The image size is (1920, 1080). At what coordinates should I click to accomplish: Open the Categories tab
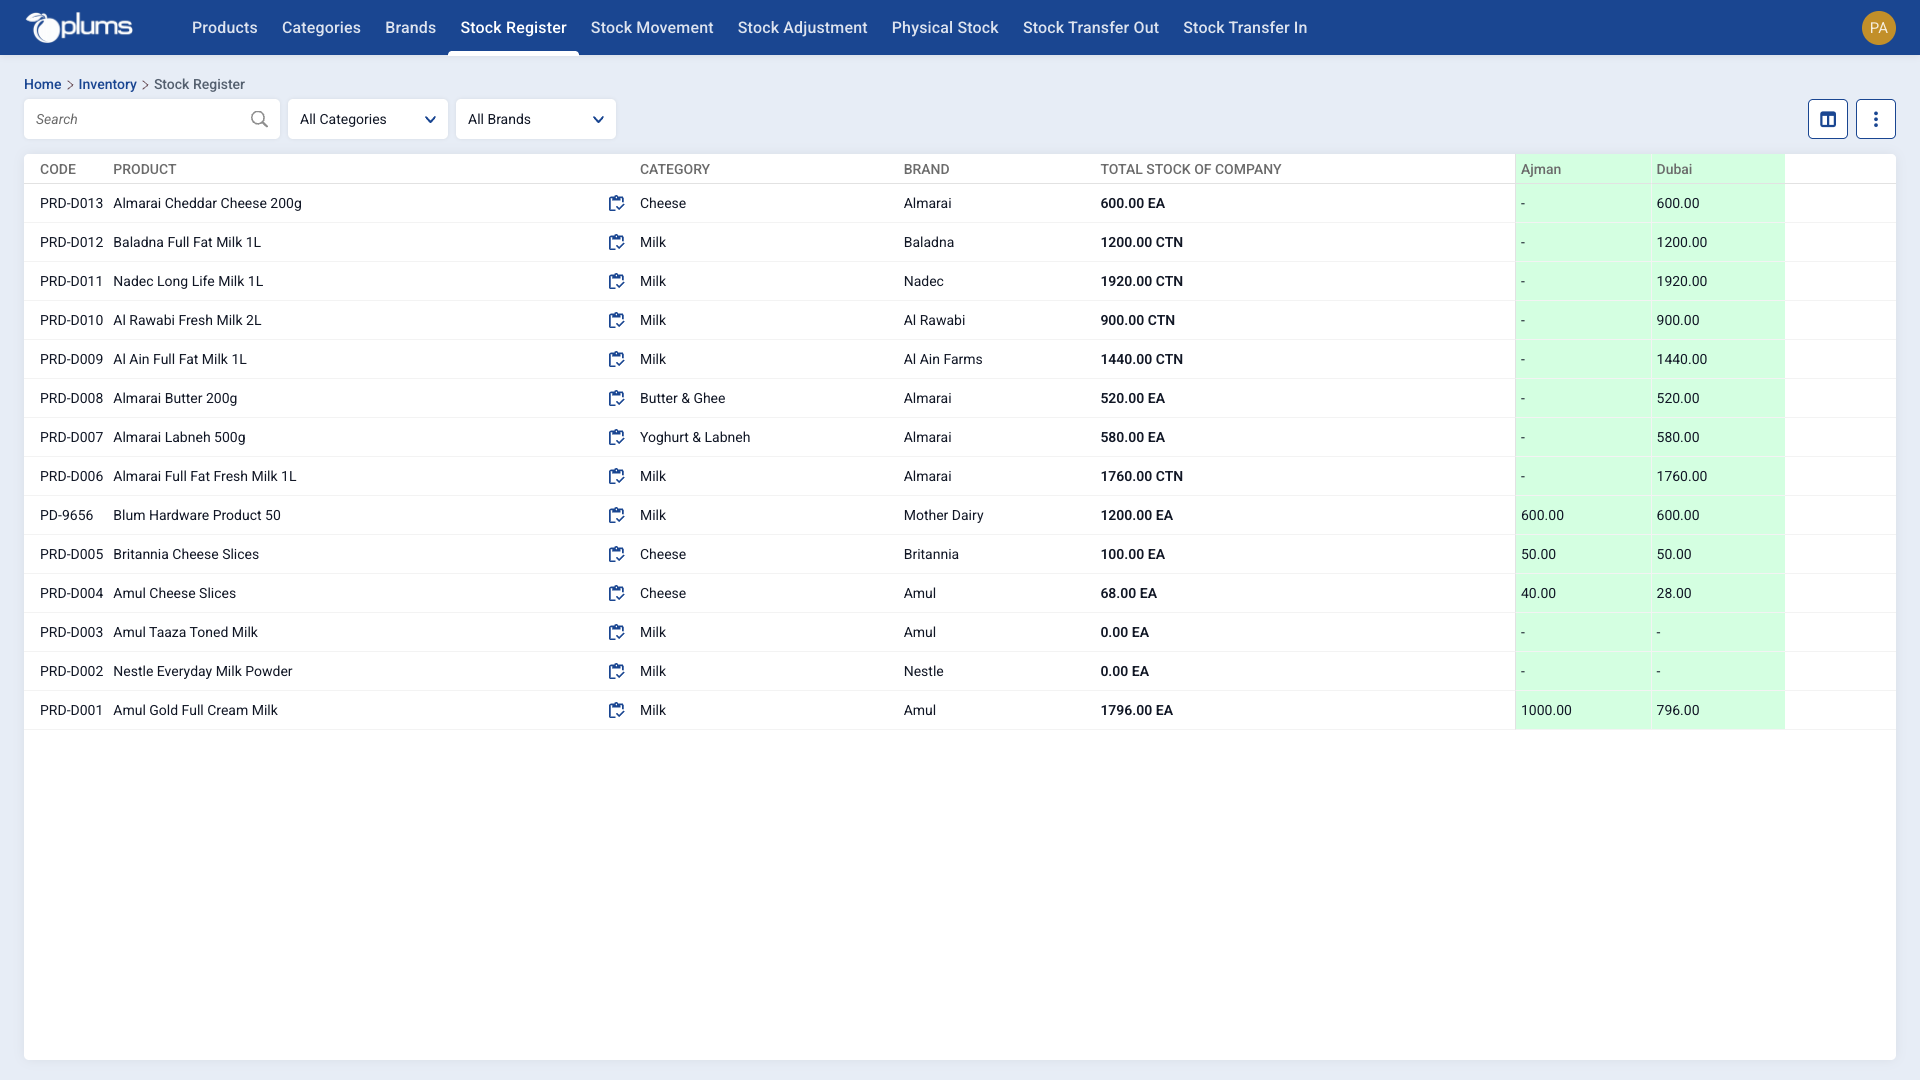coord(321,28)
